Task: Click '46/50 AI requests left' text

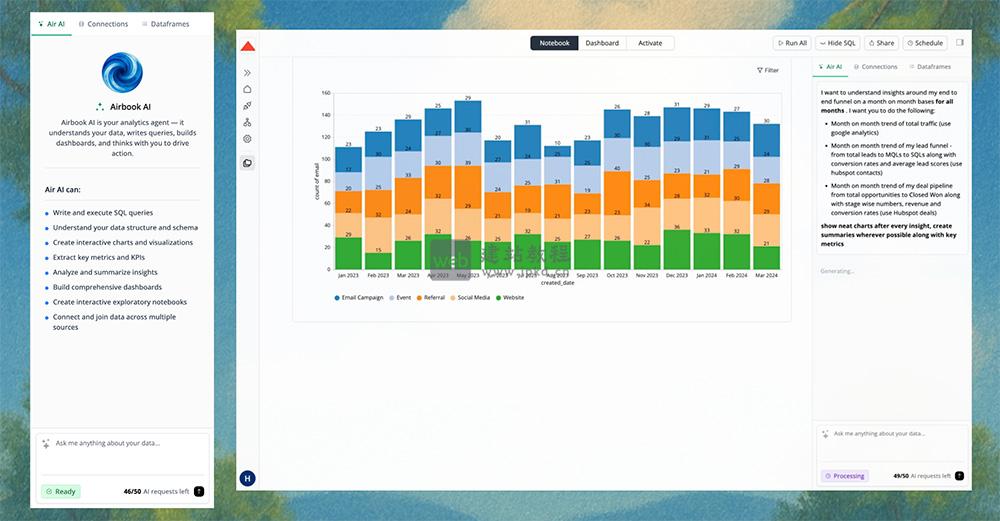Action: (156, 492)
